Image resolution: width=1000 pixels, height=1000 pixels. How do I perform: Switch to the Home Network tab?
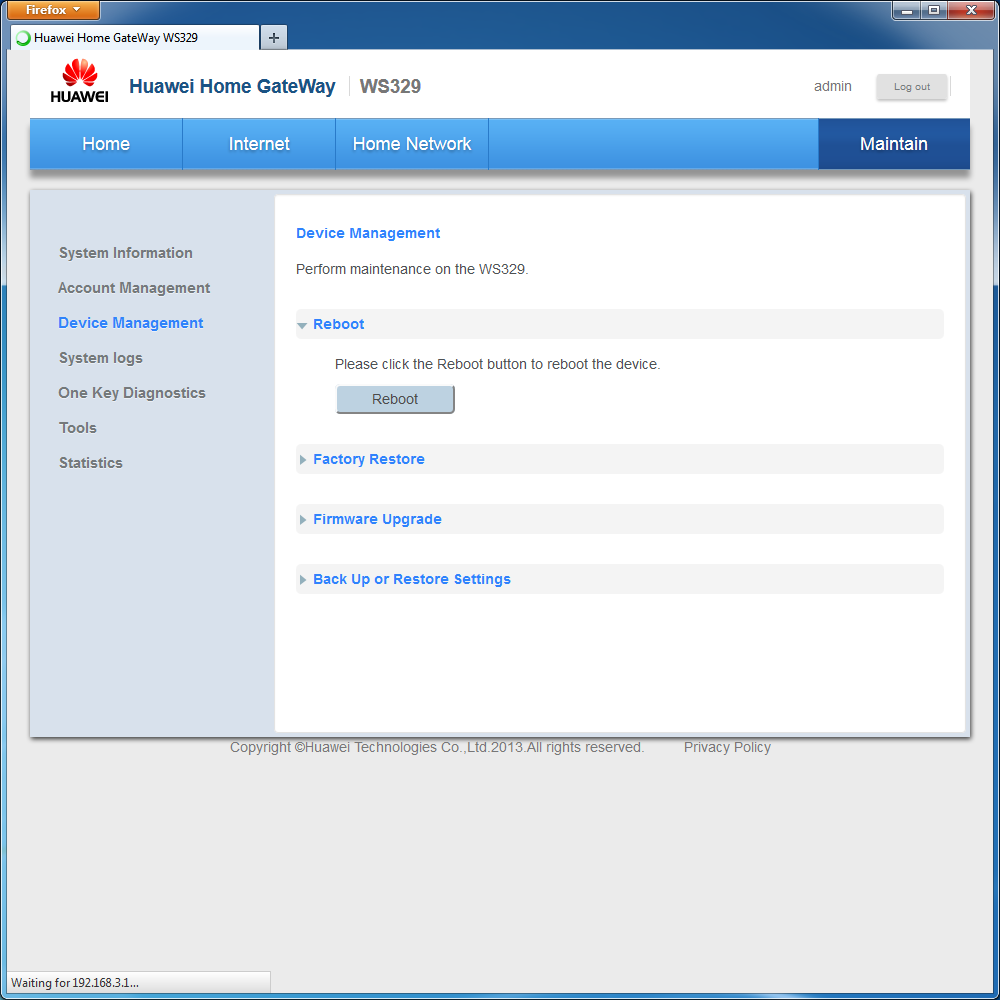[x=412, y=143]
